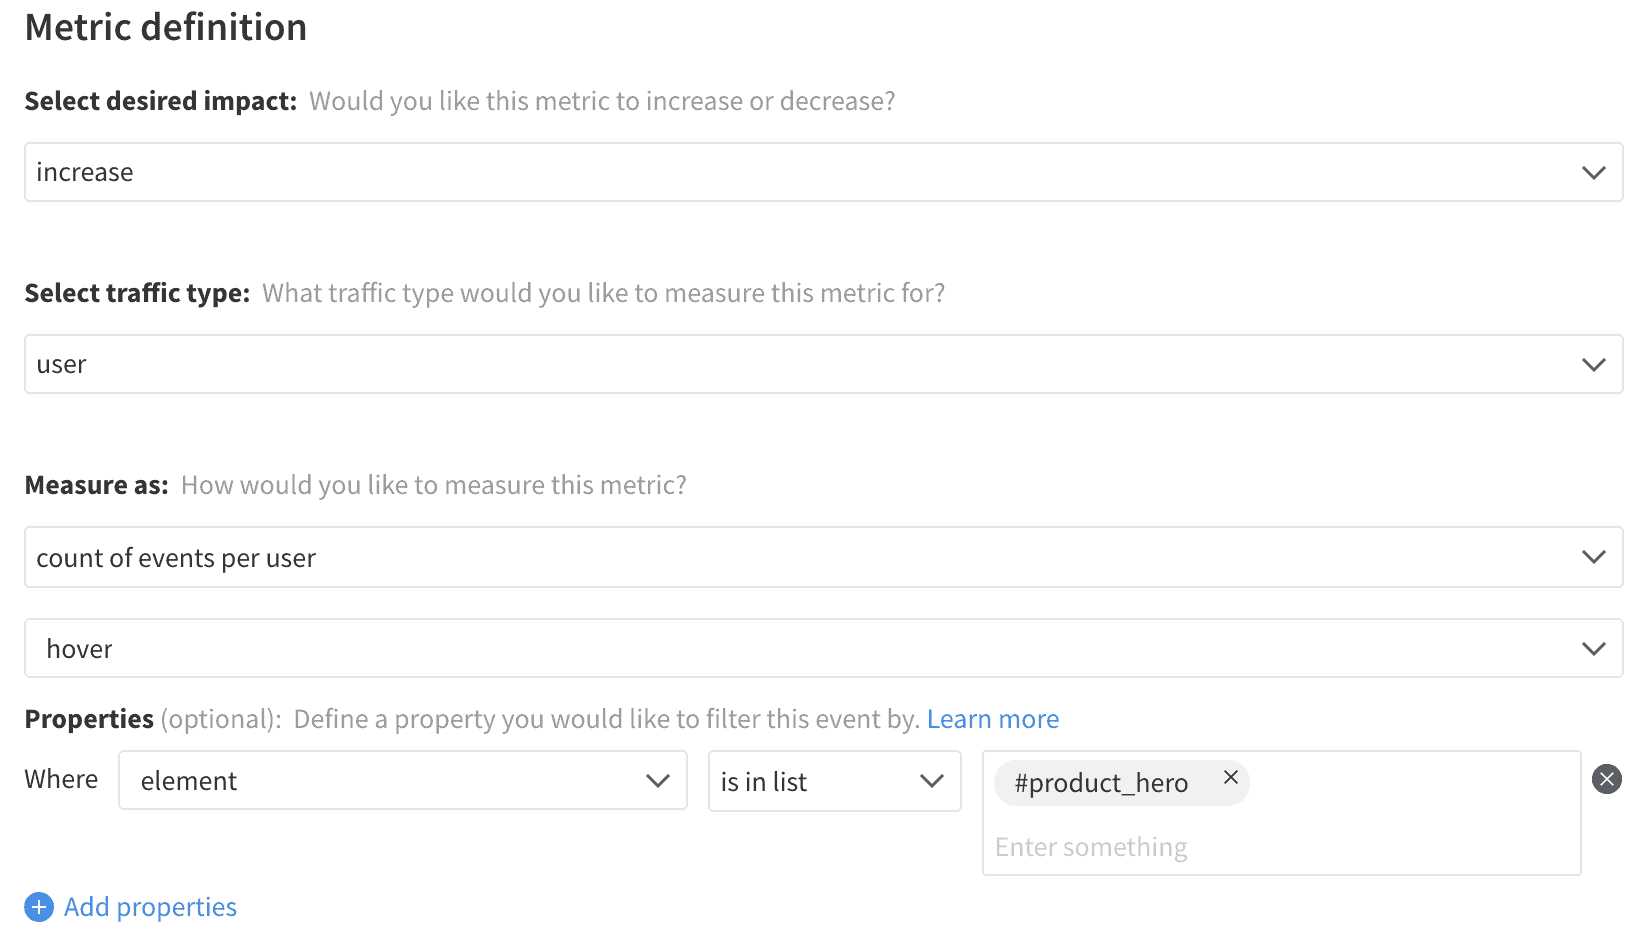Change the 'is in list' operator dropdown
The height and width of the screenshot is (946, 1652).
tap(835, 781)
